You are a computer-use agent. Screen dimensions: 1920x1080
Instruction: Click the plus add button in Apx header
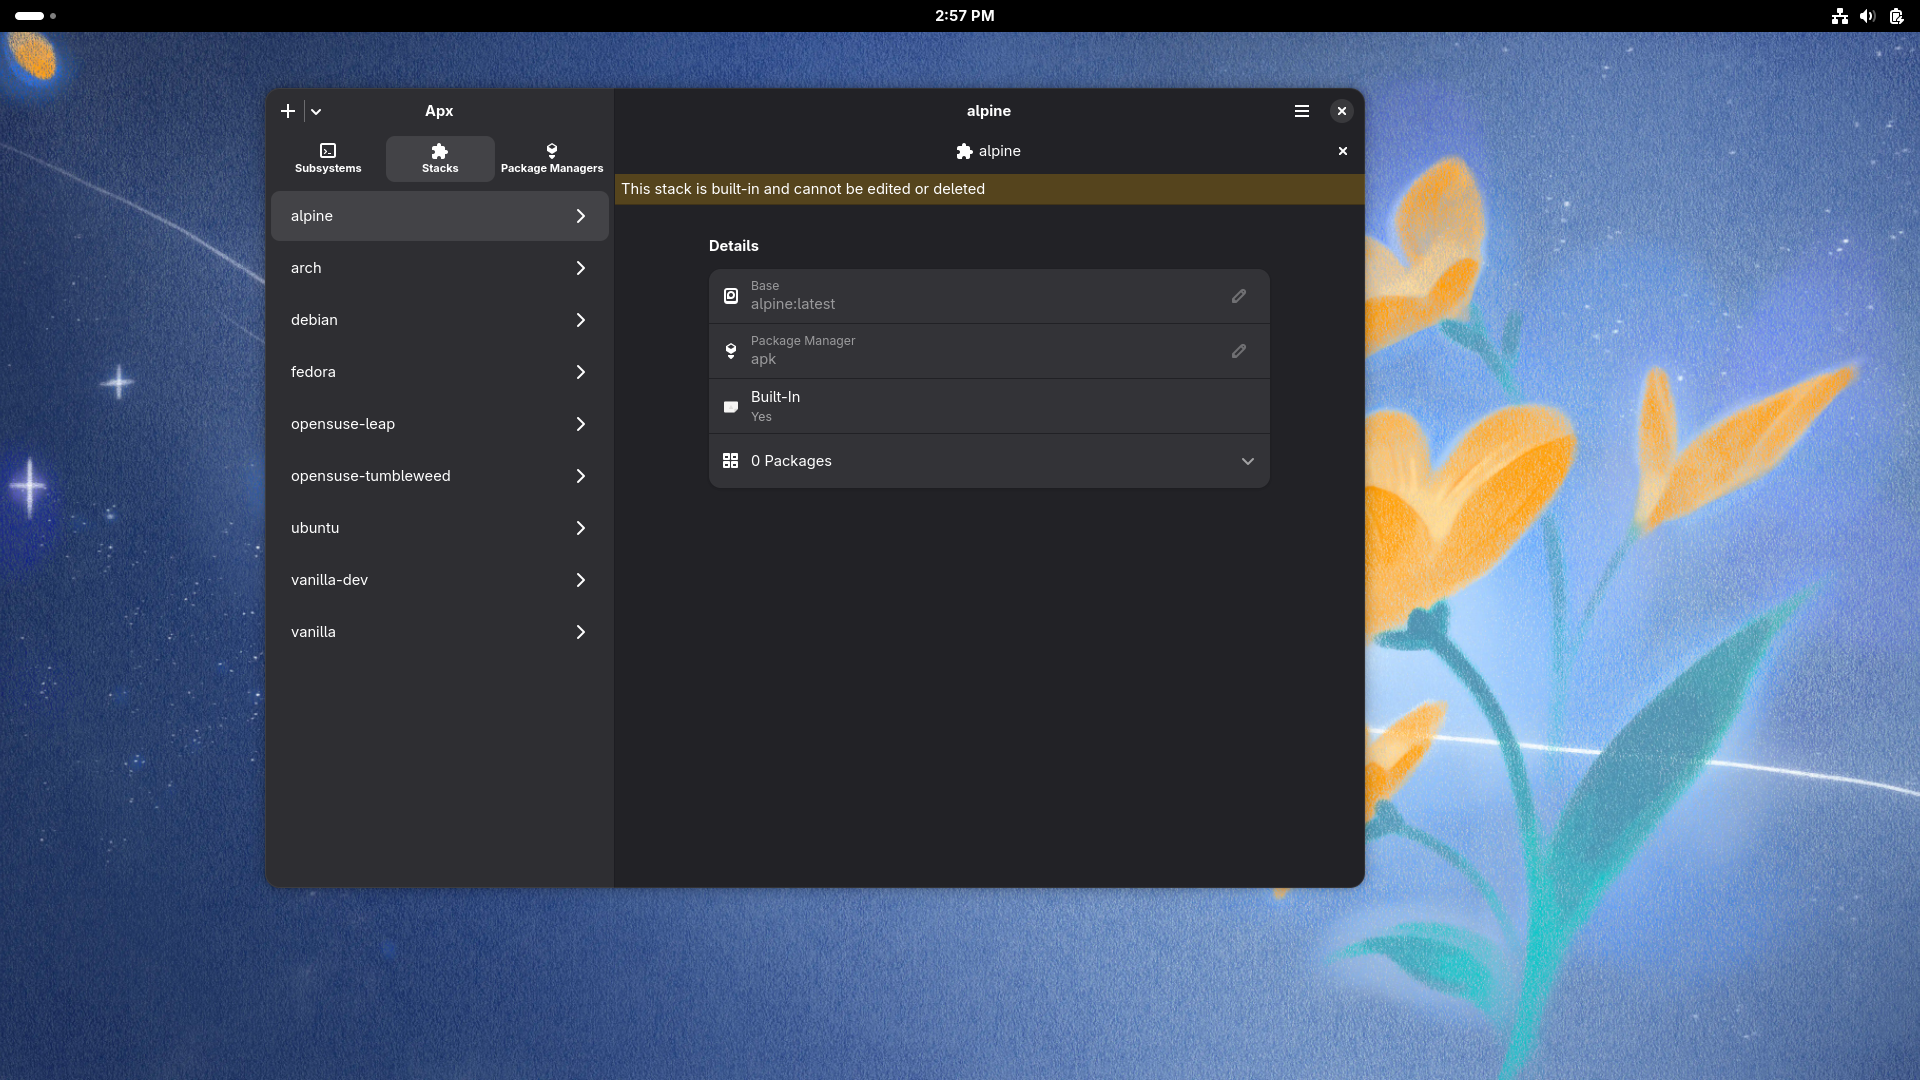pos(288,111)
